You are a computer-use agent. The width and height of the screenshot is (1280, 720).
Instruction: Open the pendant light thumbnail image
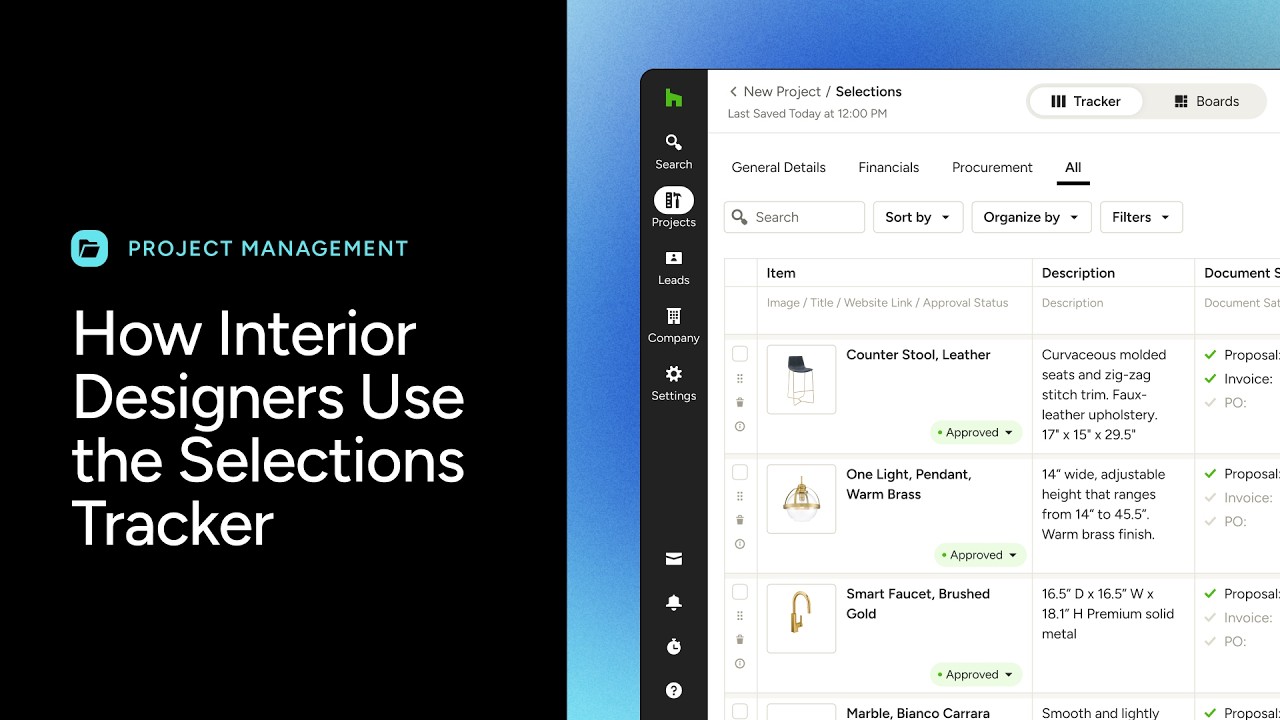(x=801, y=498)
